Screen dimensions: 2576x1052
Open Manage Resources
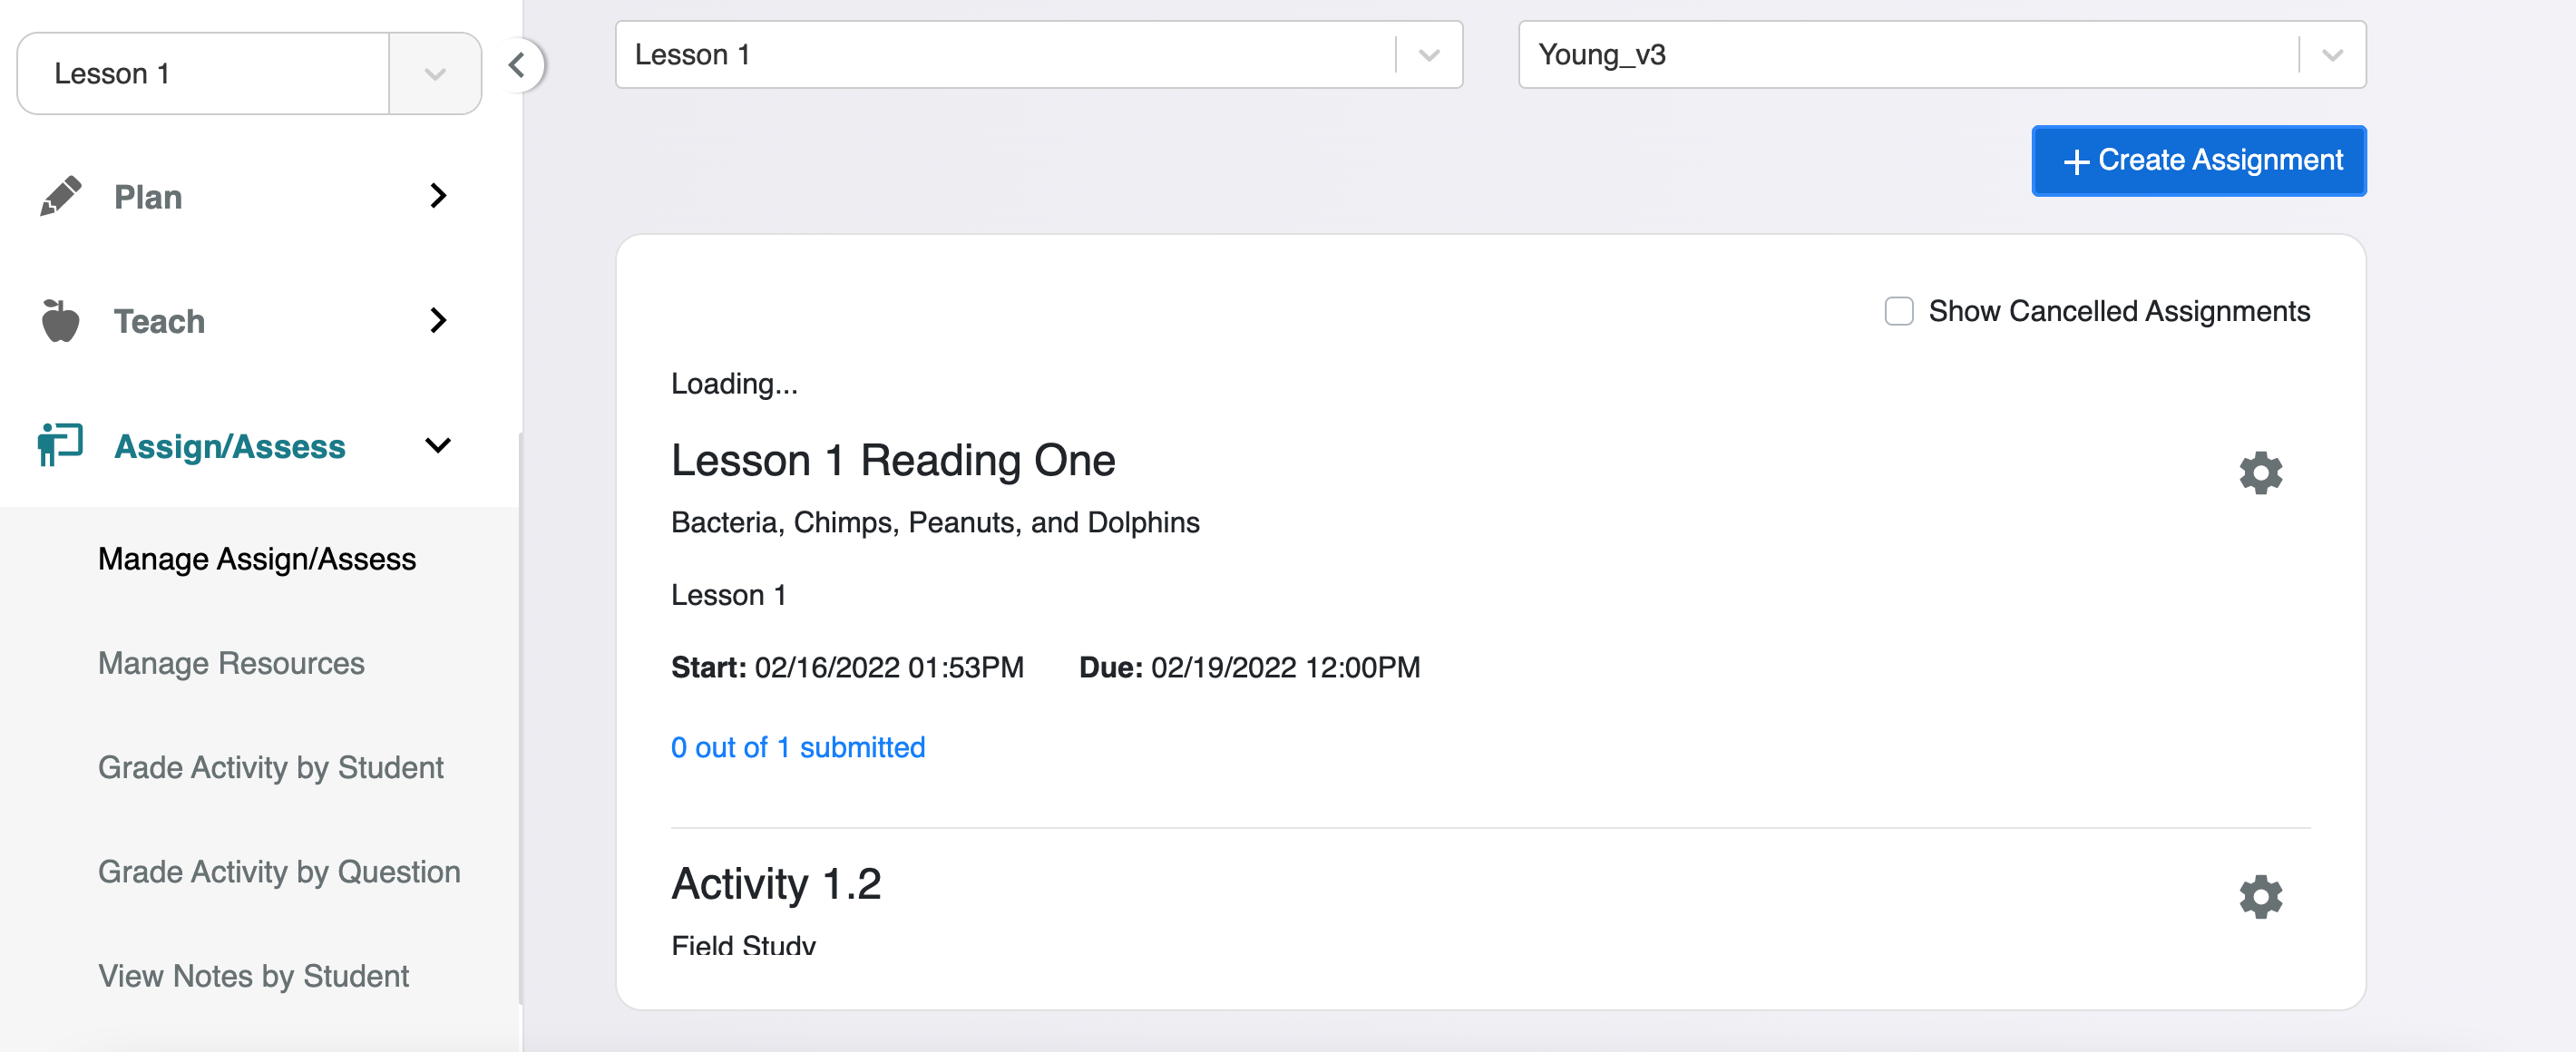point(230,663)
